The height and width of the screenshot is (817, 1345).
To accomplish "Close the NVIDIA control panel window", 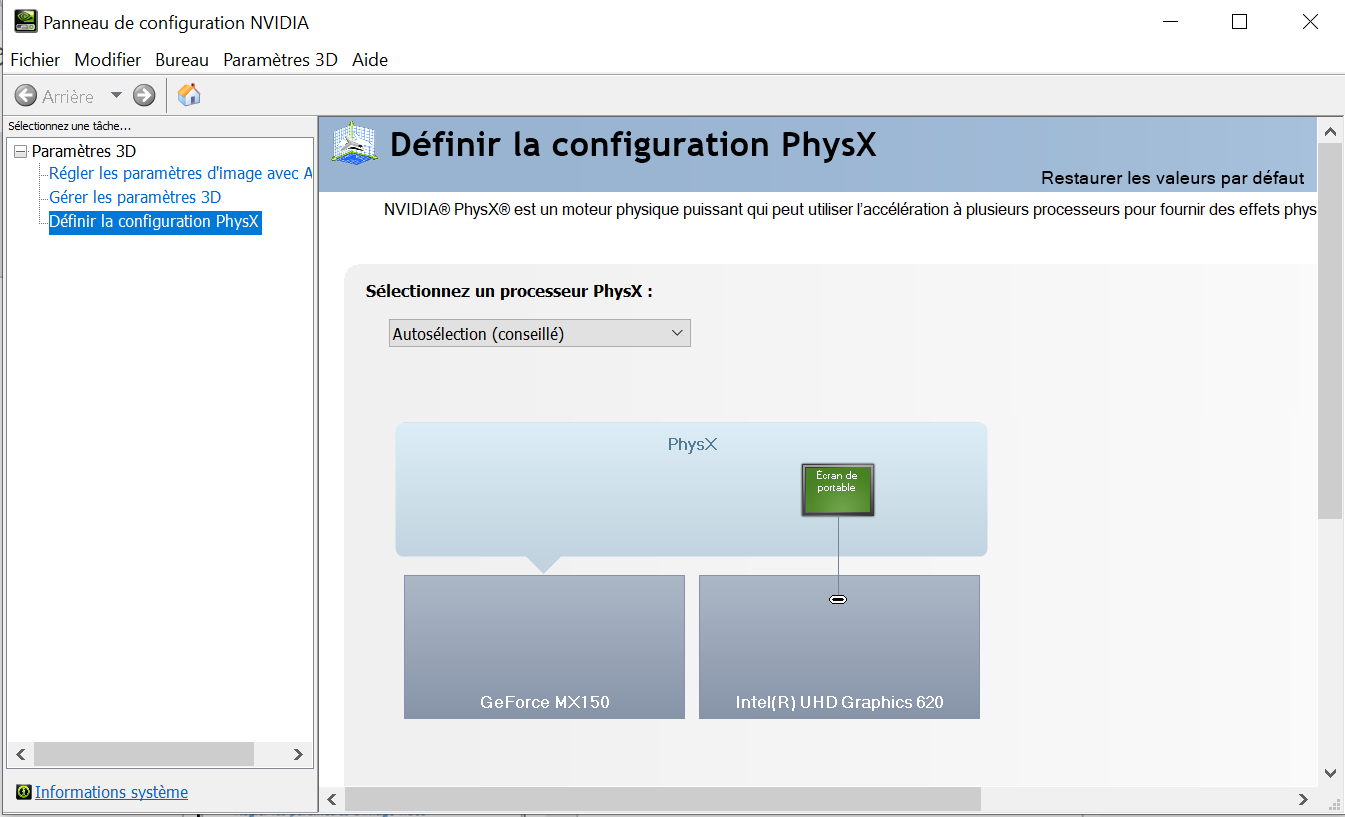I will pyautogui.click(x=1309, y=22).
